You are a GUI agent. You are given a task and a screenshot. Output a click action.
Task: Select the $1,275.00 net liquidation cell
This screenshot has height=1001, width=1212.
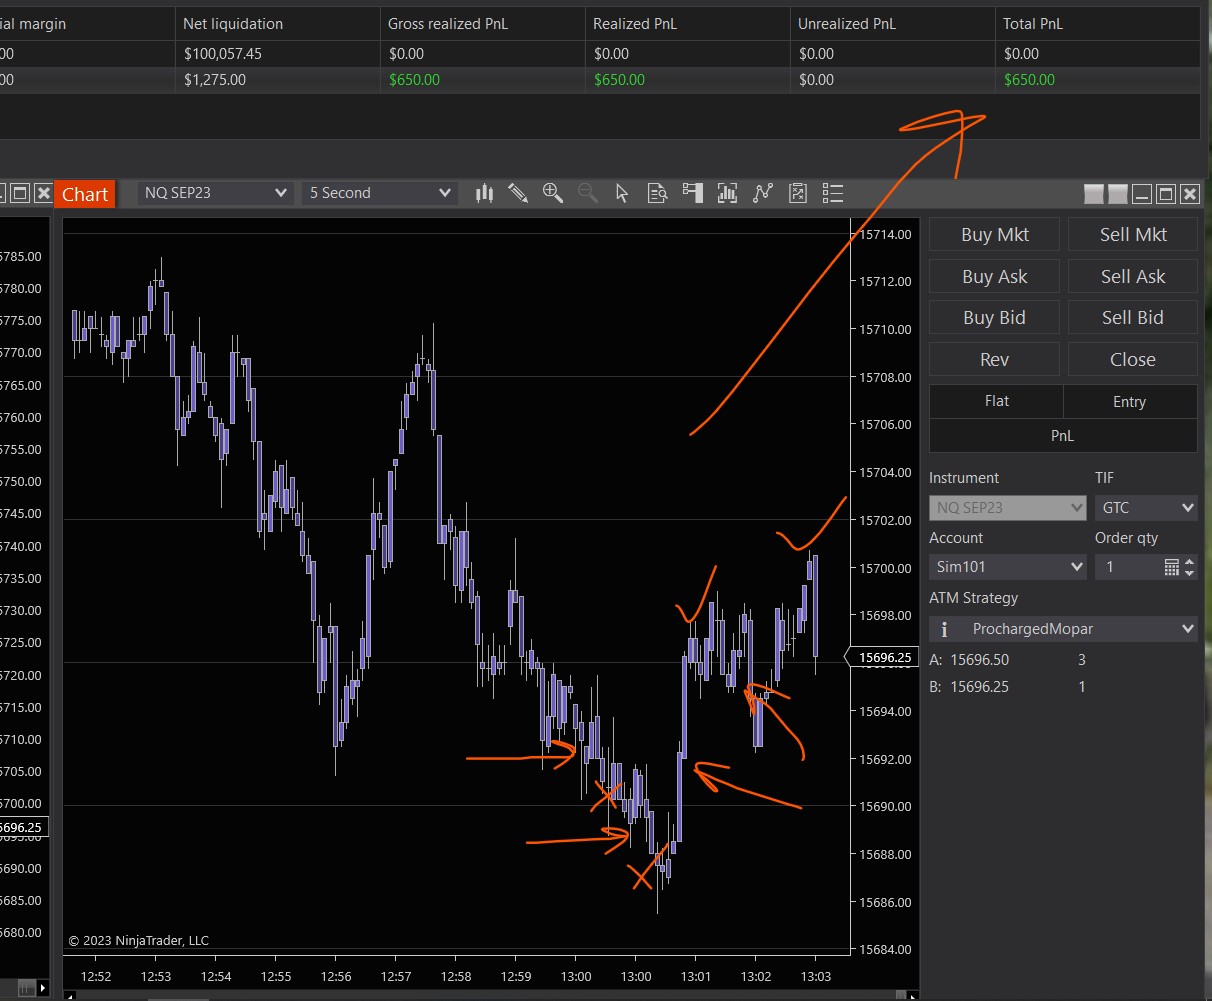[x=277, y=80]
